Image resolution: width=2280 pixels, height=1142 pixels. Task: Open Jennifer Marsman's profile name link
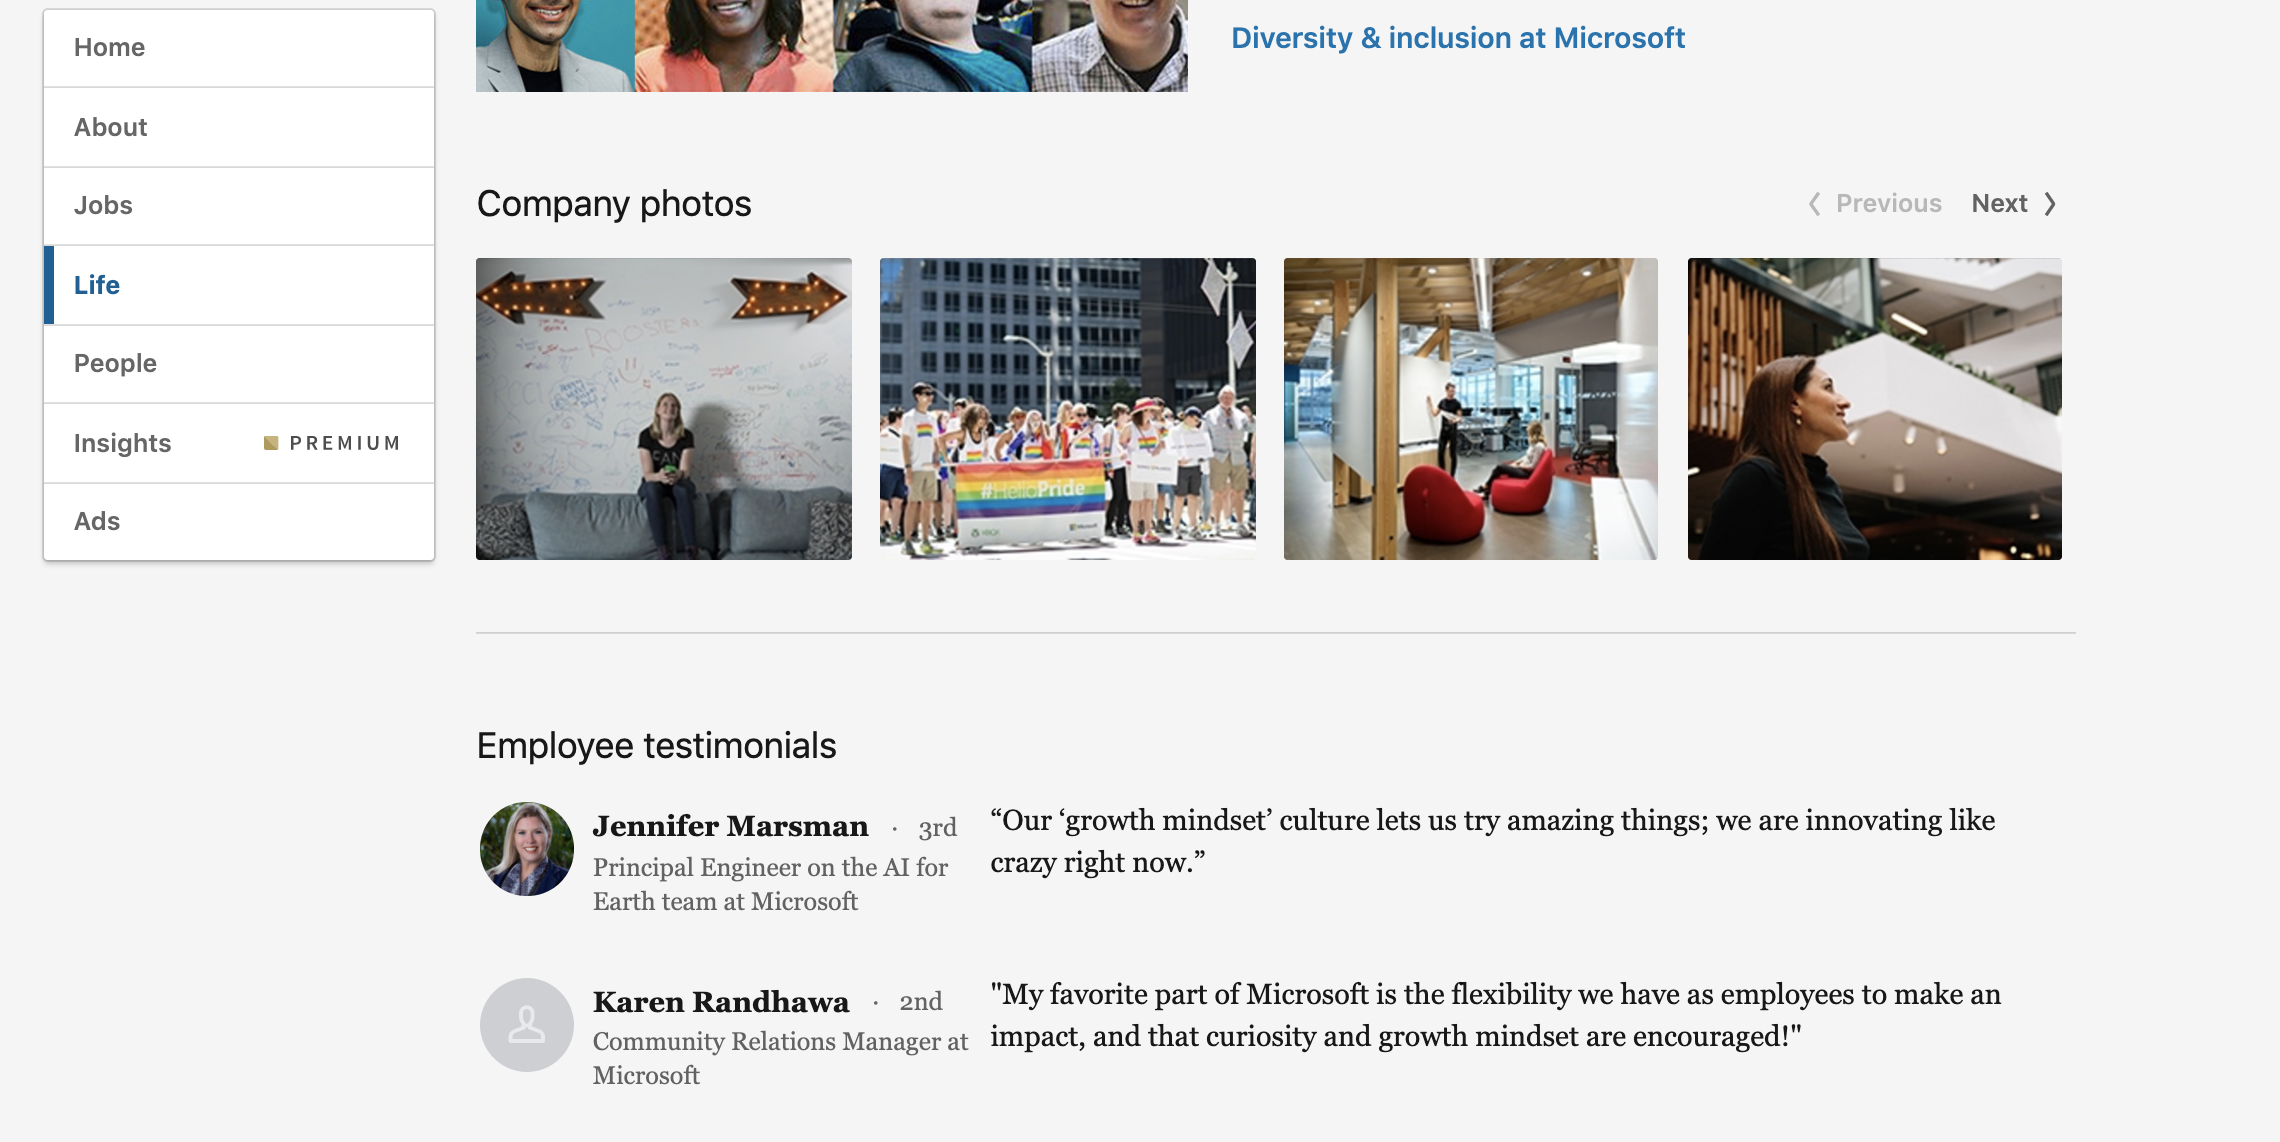[x=730, y=826]
